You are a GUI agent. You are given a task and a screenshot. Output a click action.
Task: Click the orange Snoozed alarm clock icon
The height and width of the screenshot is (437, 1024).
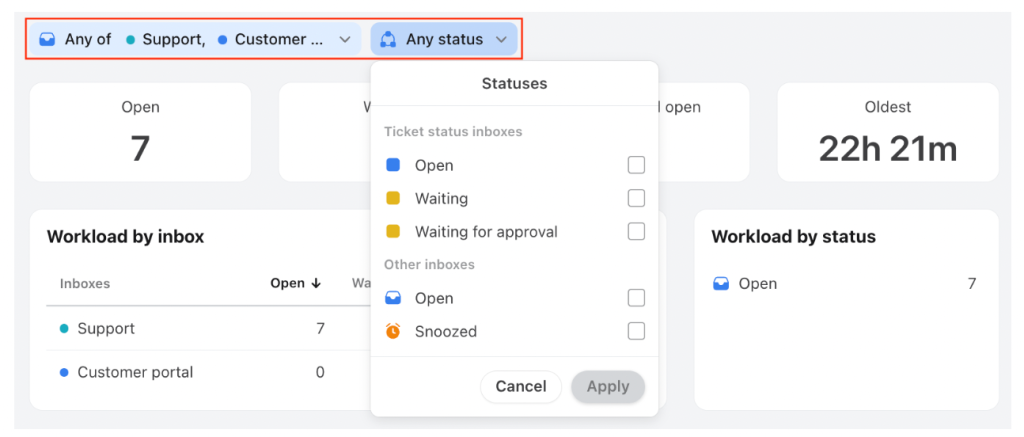tap(393, 331)
